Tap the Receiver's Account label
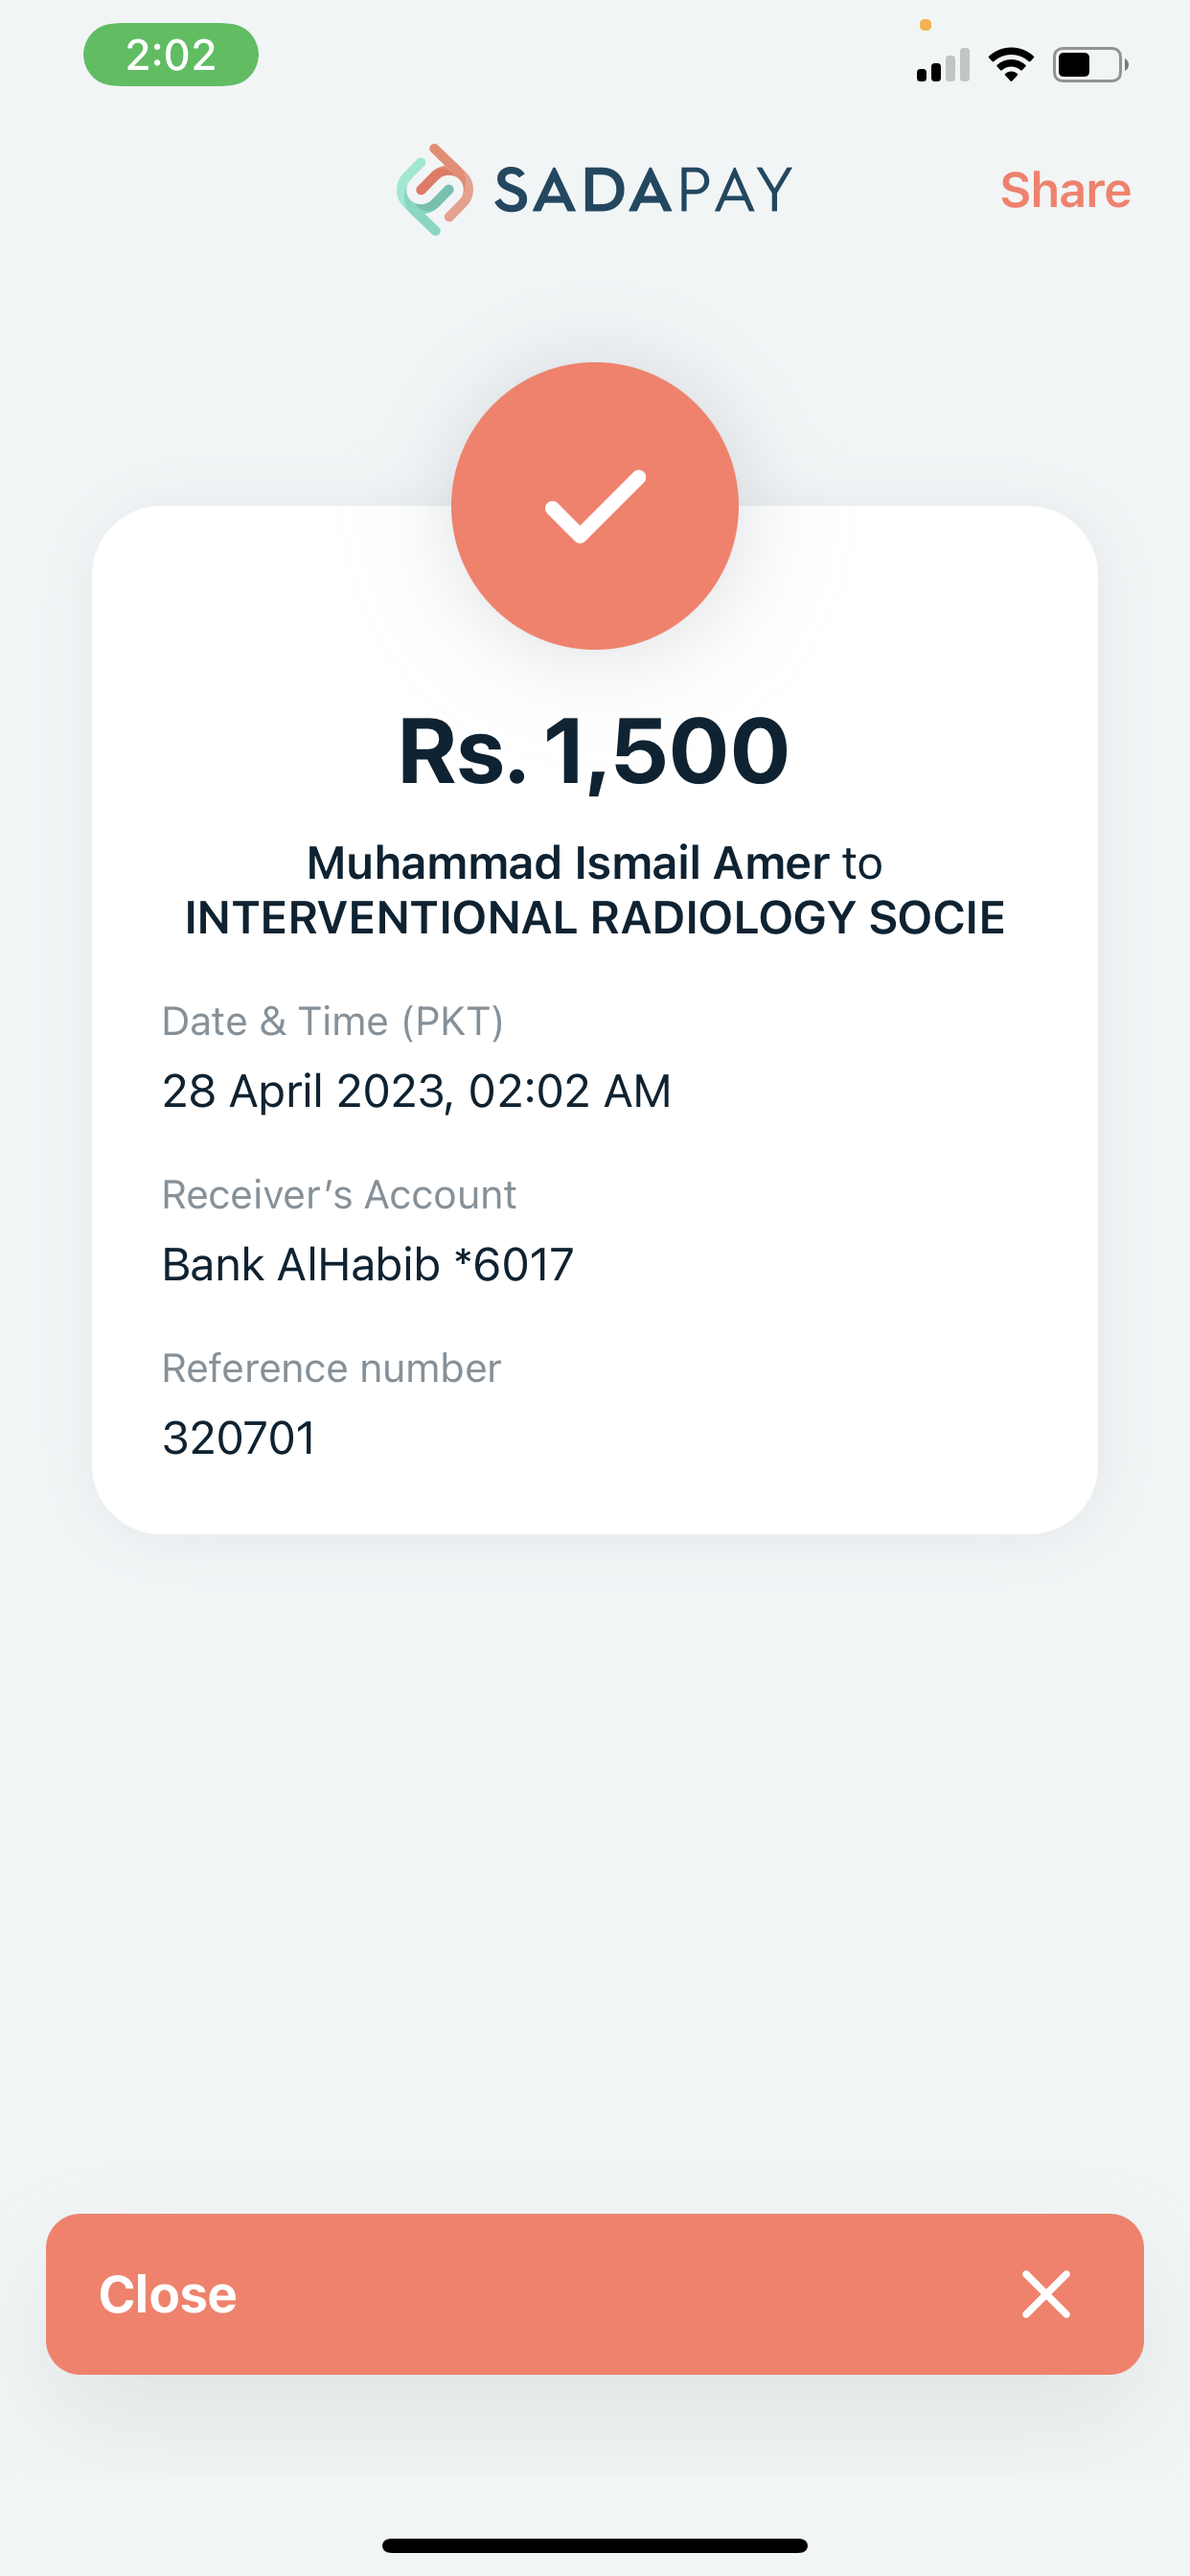The height and width of the screenshot is (2576, 1190). pos(339,1195)
